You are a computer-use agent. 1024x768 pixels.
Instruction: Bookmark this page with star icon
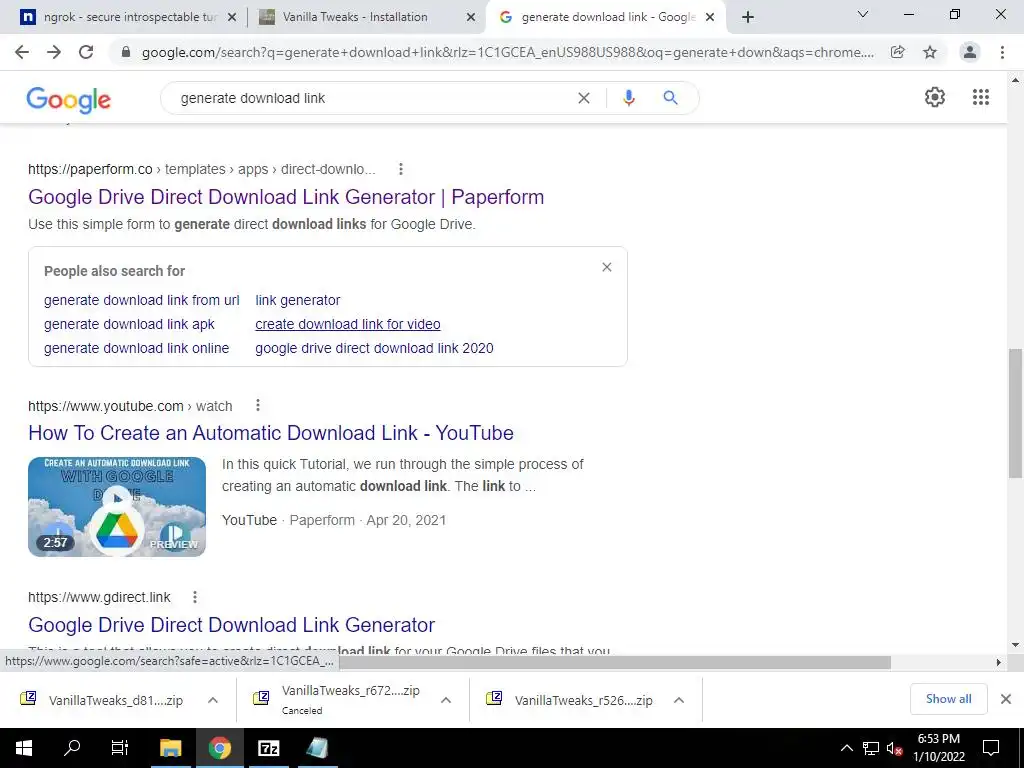coord(930,52)
